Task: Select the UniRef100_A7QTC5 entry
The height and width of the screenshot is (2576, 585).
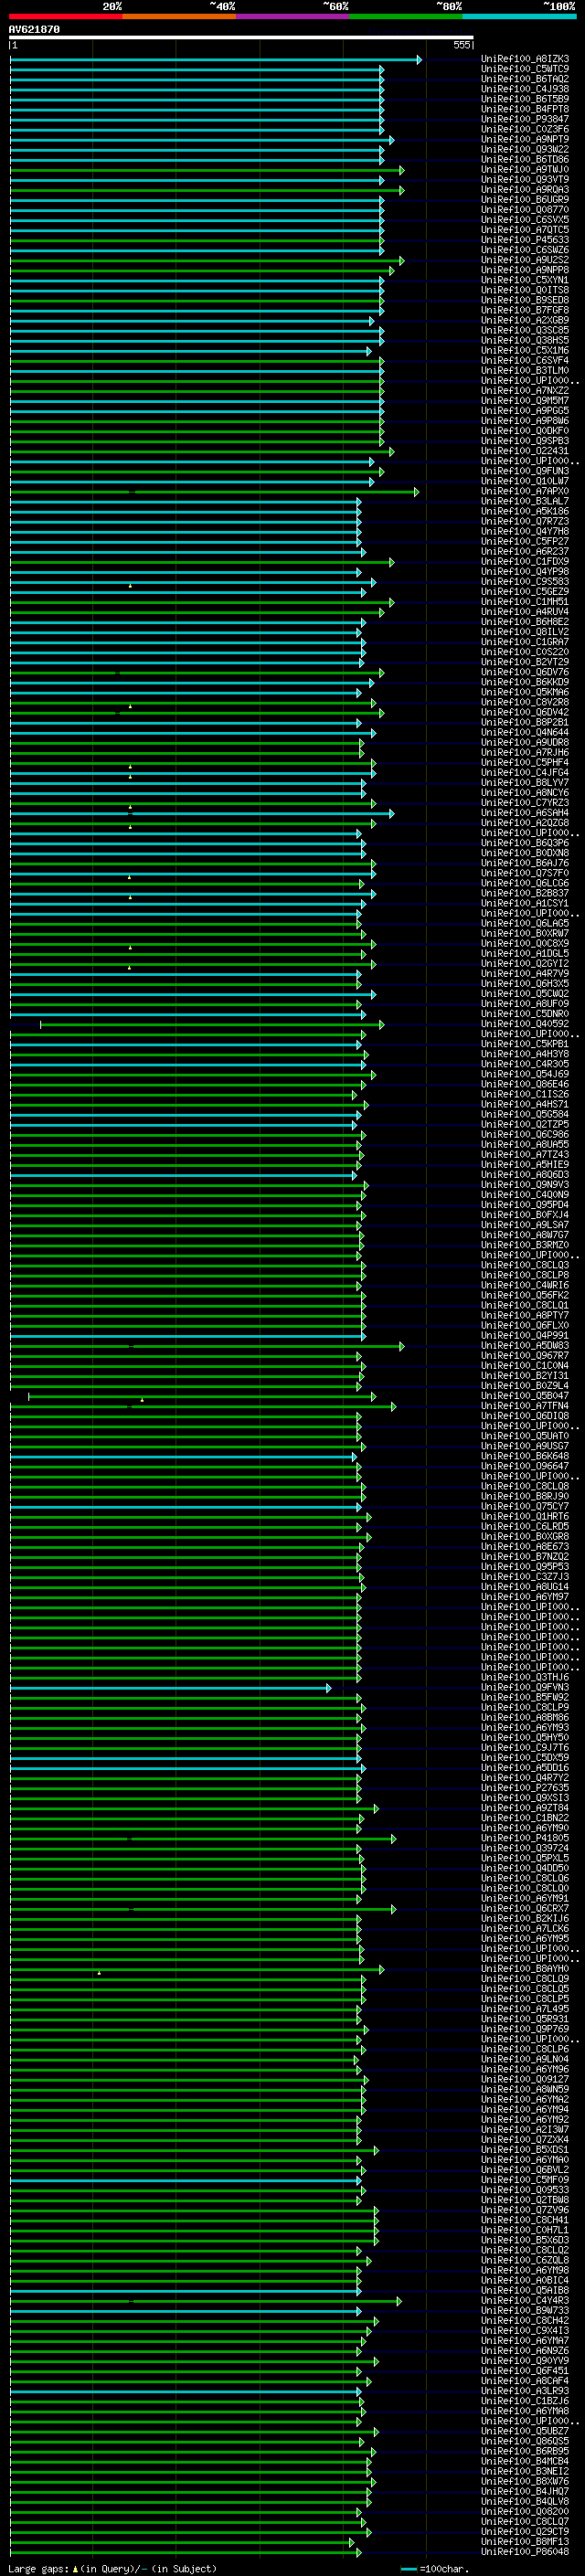Action: [525, 230]
